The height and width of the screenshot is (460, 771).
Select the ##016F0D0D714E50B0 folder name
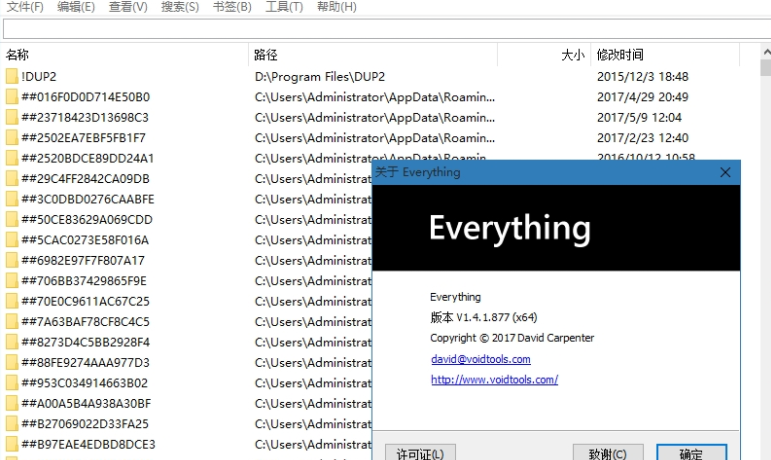click(x=86, y=97)
